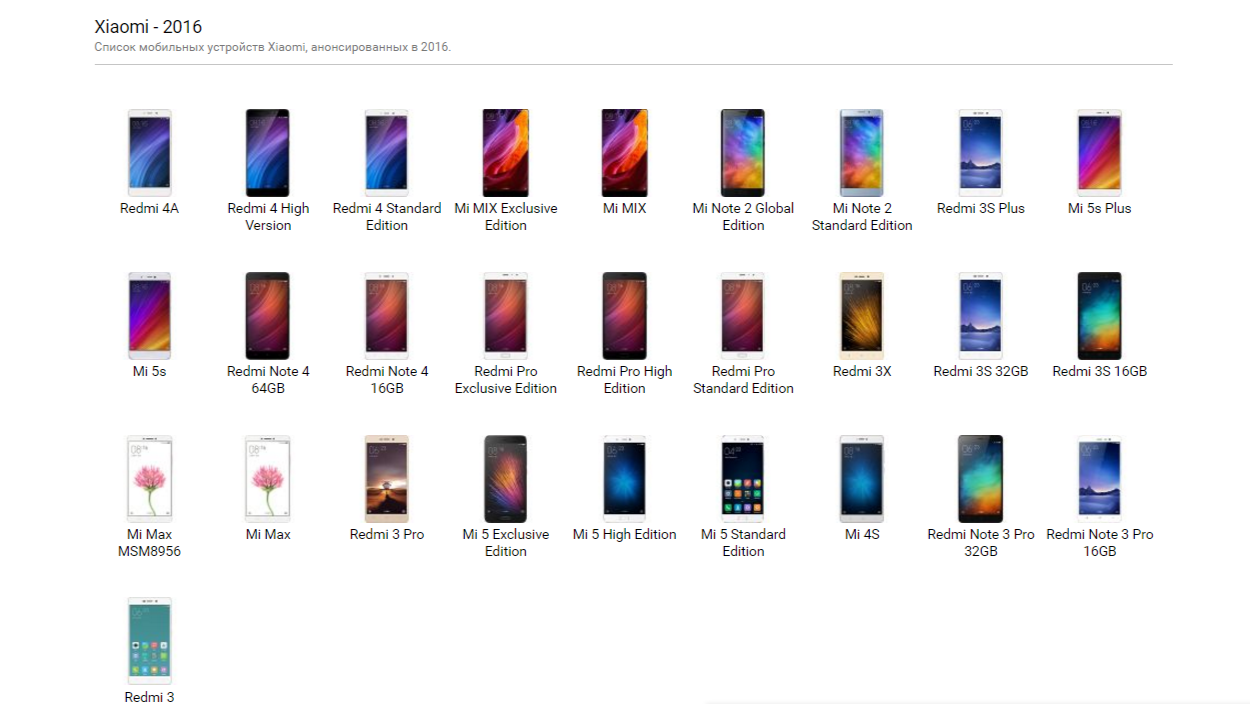The image size is (1250, 704).
Task: Open Mi MIX Exclusive Edition phone image
Action: pyautogui.click(x=506, y=153)
